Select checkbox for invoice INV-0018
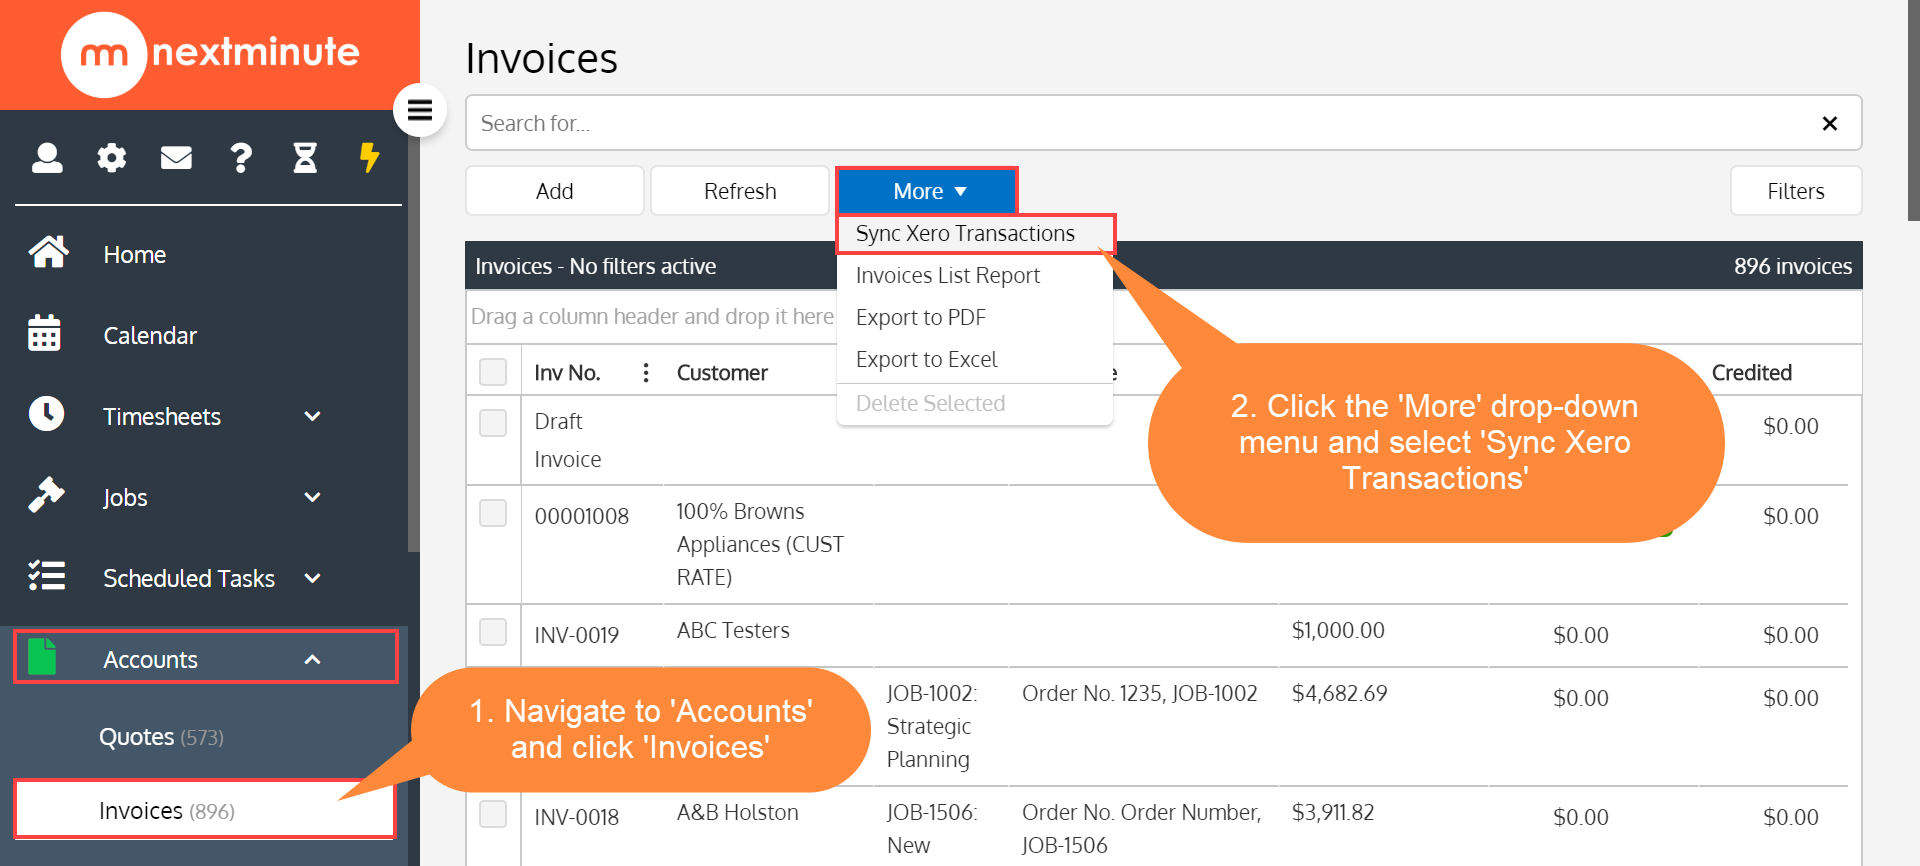Viewport: 1920px width, 866px height. pos(493,814)
